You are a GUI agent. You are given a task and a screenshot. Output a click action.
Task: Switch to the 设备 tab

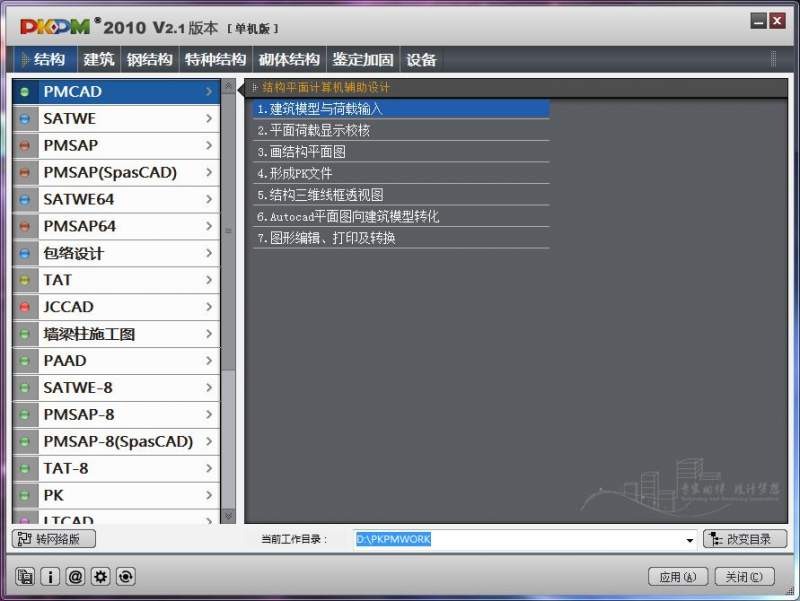(421, 59)
